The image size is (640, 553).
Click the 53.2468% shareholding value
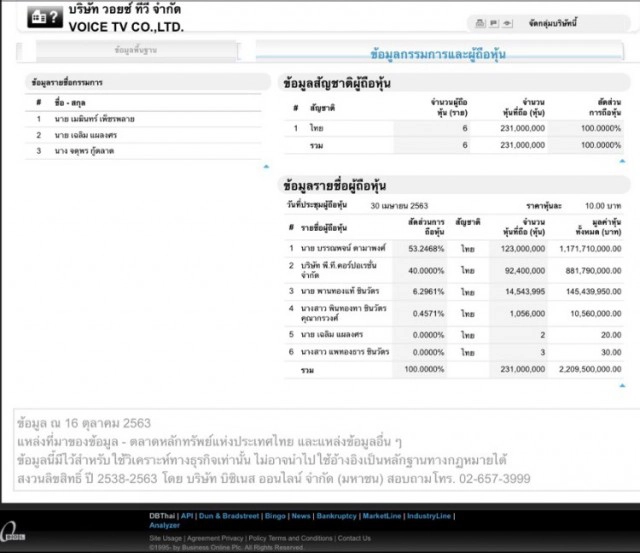[x=426, y=249]
